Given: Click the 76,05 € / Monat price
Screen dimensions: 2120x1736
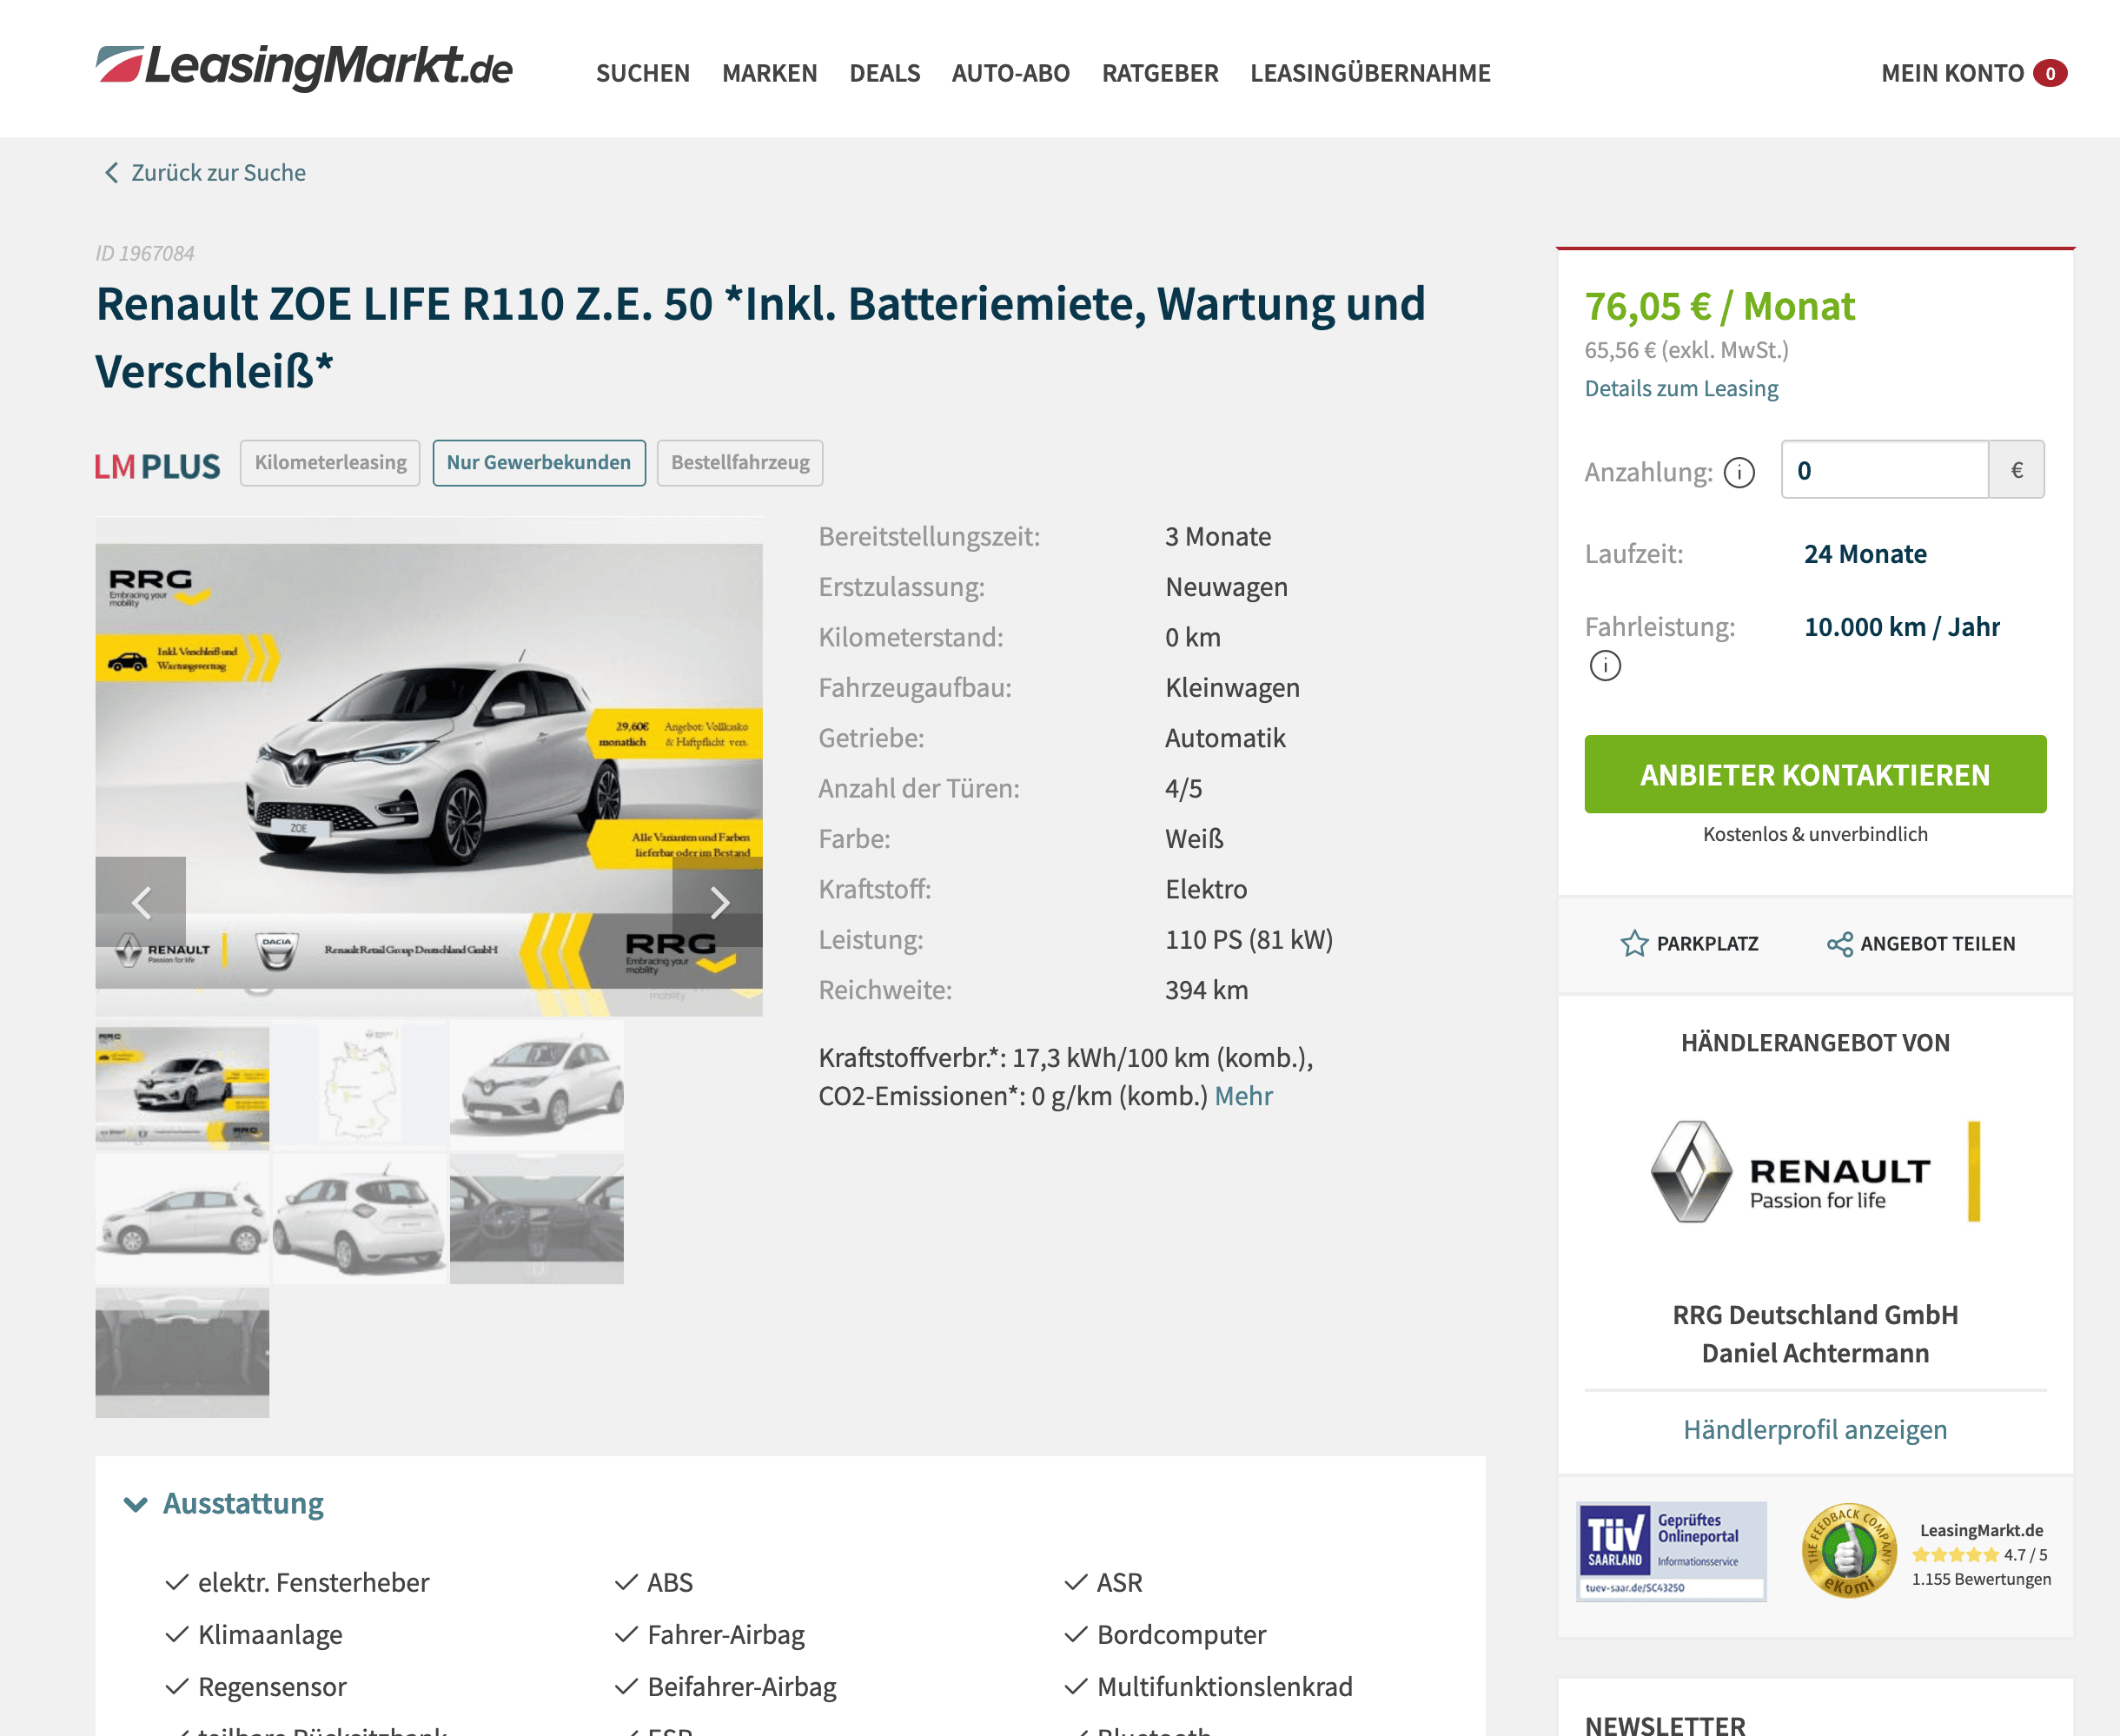Looking at the screenshot, I should click(x=1719, y=306).
